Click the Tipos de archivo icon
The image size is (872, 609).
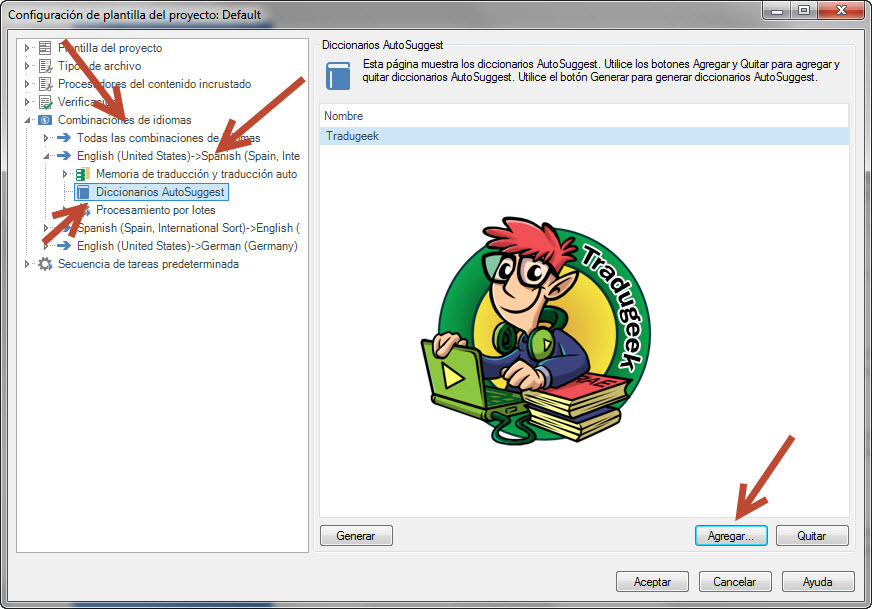(x=44, y=66)
